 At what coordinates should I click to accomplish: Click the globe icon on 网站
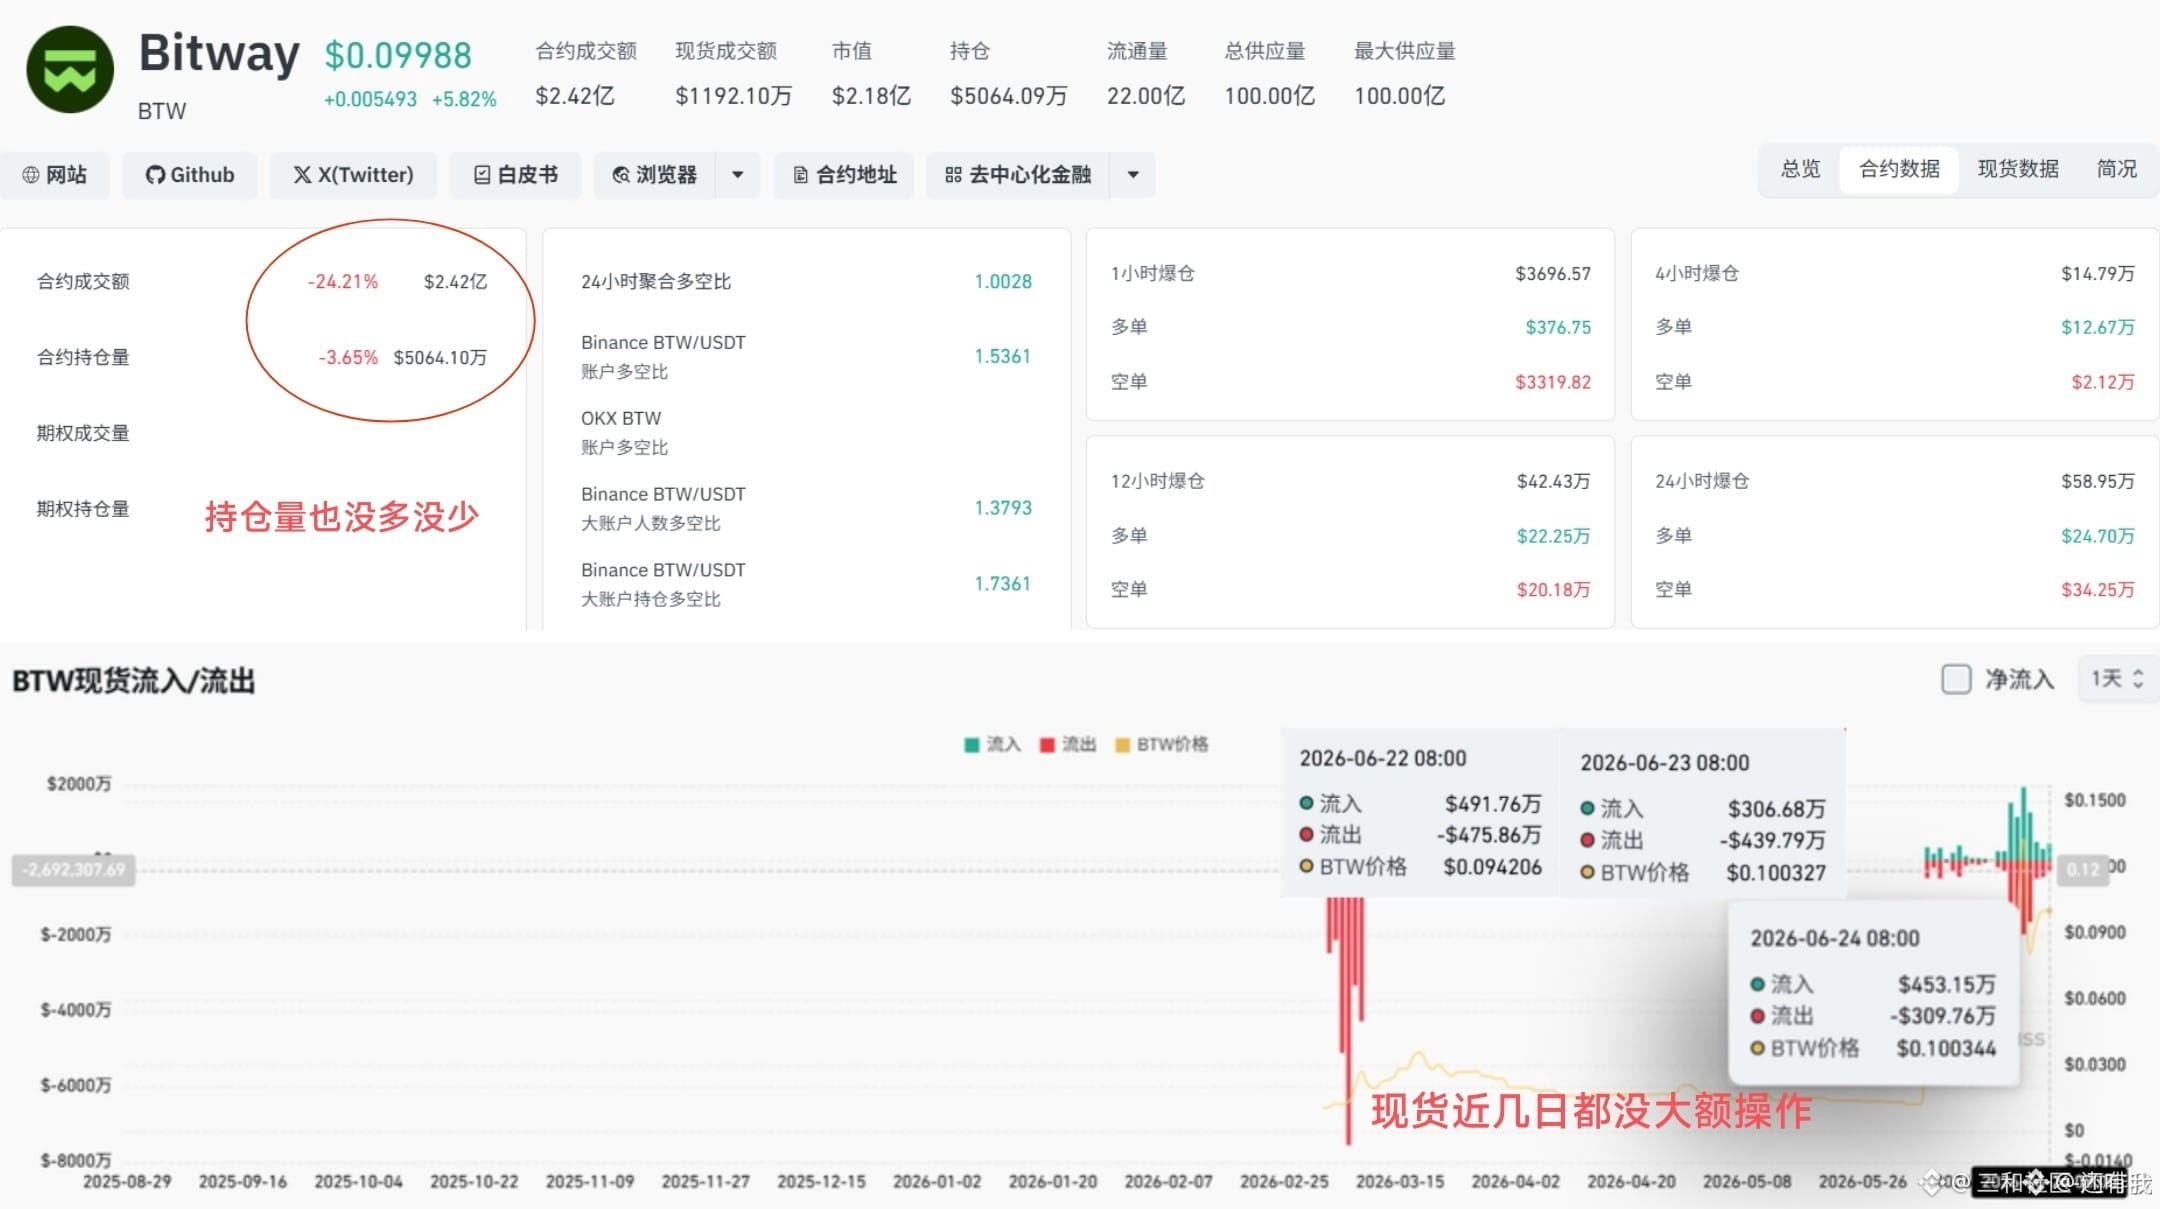(31, 175)
